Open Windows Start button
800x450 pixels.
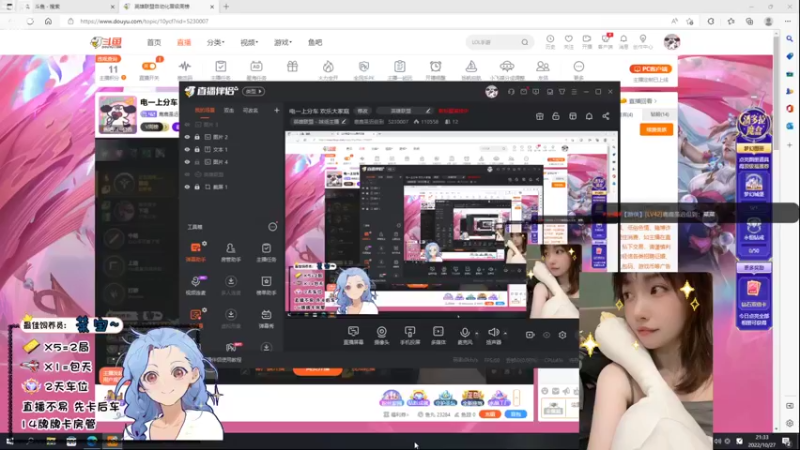point(9,441)
